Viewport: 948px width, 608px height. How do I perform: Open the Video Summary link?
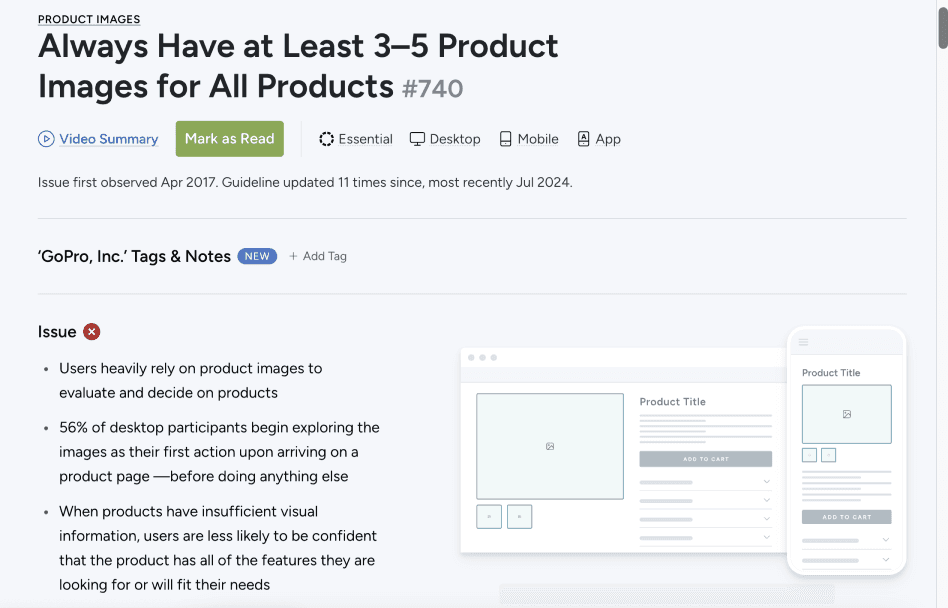(x=109, y=139)
